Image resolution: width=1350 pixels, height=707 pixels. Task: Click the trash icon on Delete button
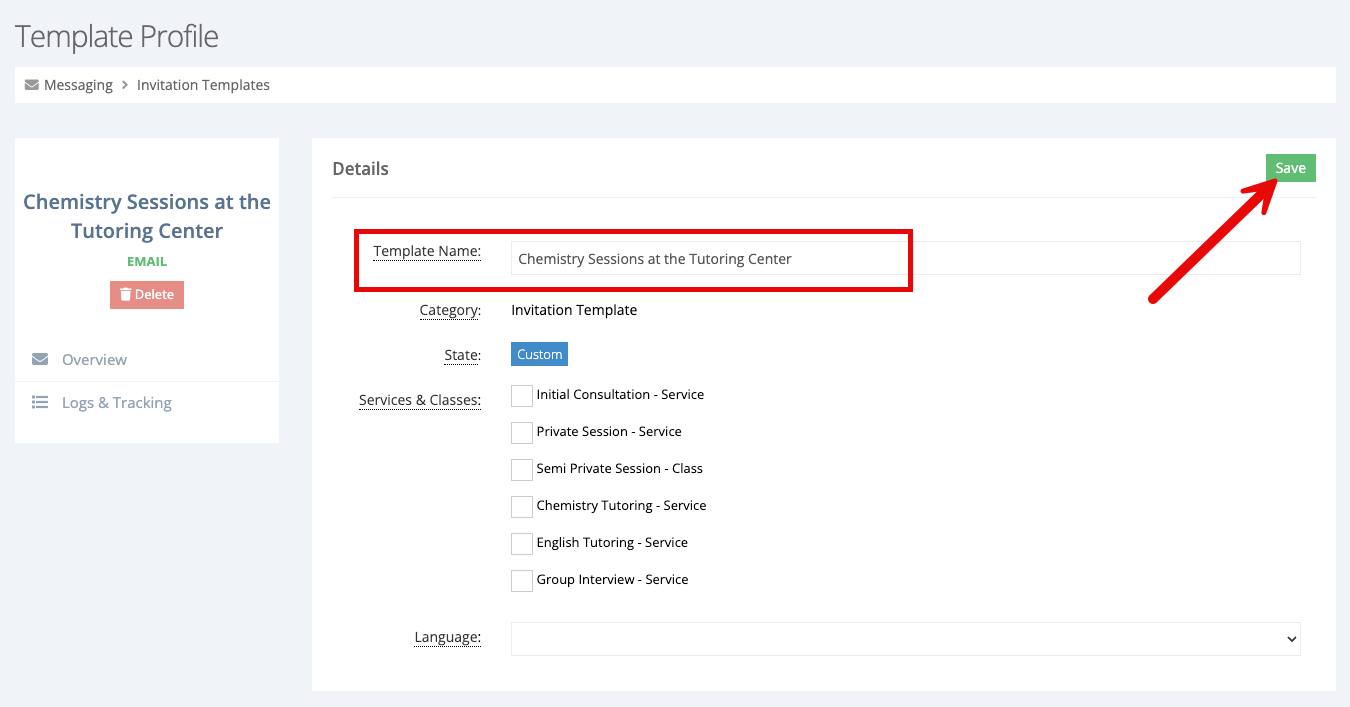tap(125, 294)
